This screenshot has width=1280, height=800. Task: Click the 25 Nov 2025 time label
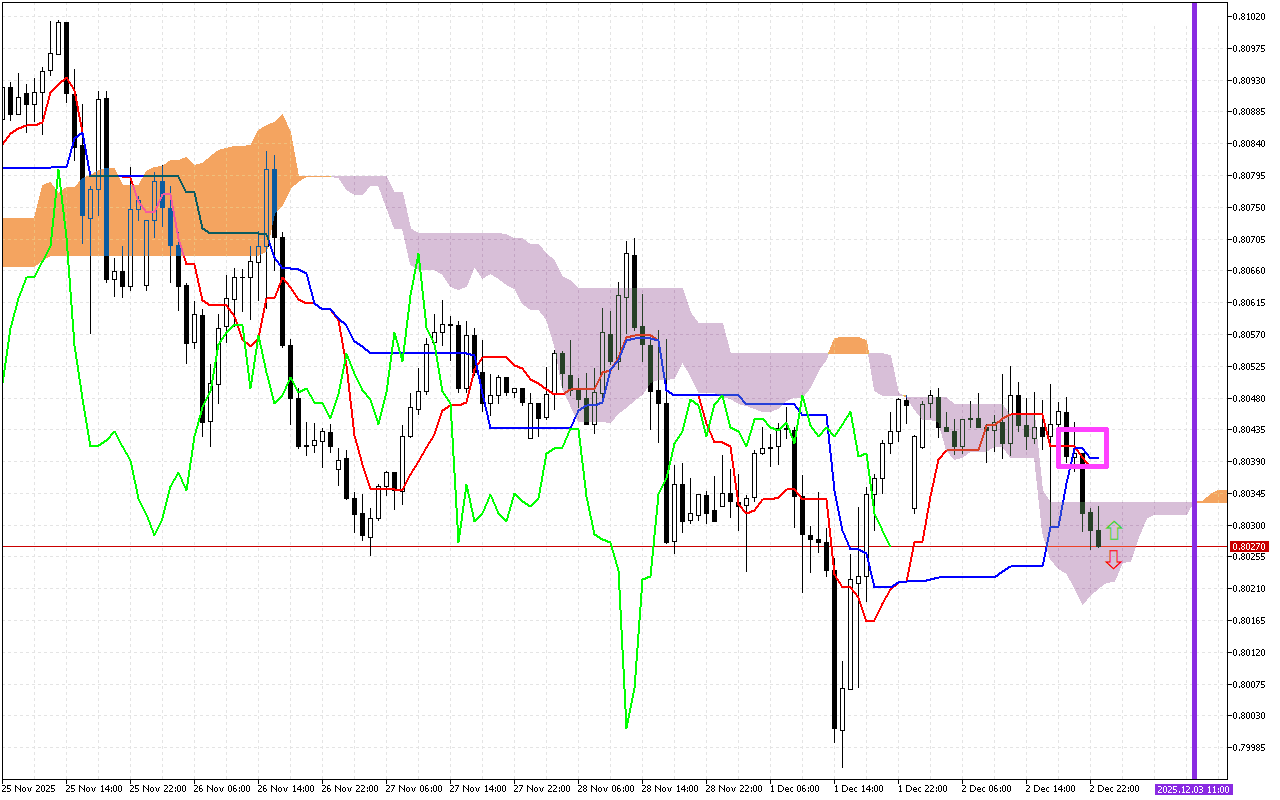(x=31, y=789)
